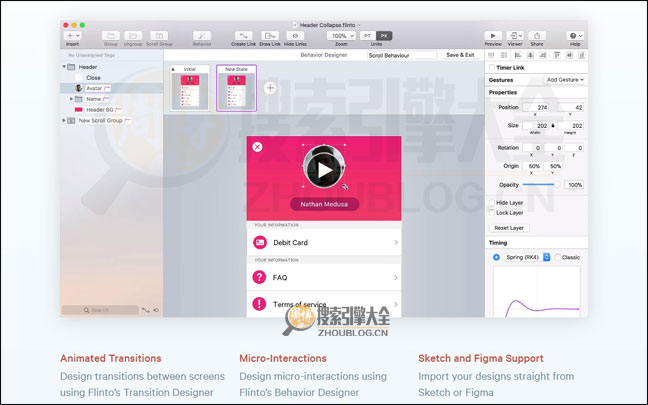The width and height of the screenshot is (648, 405).
Task: Click the Share toolbar icon
Action: coord(537,36)
